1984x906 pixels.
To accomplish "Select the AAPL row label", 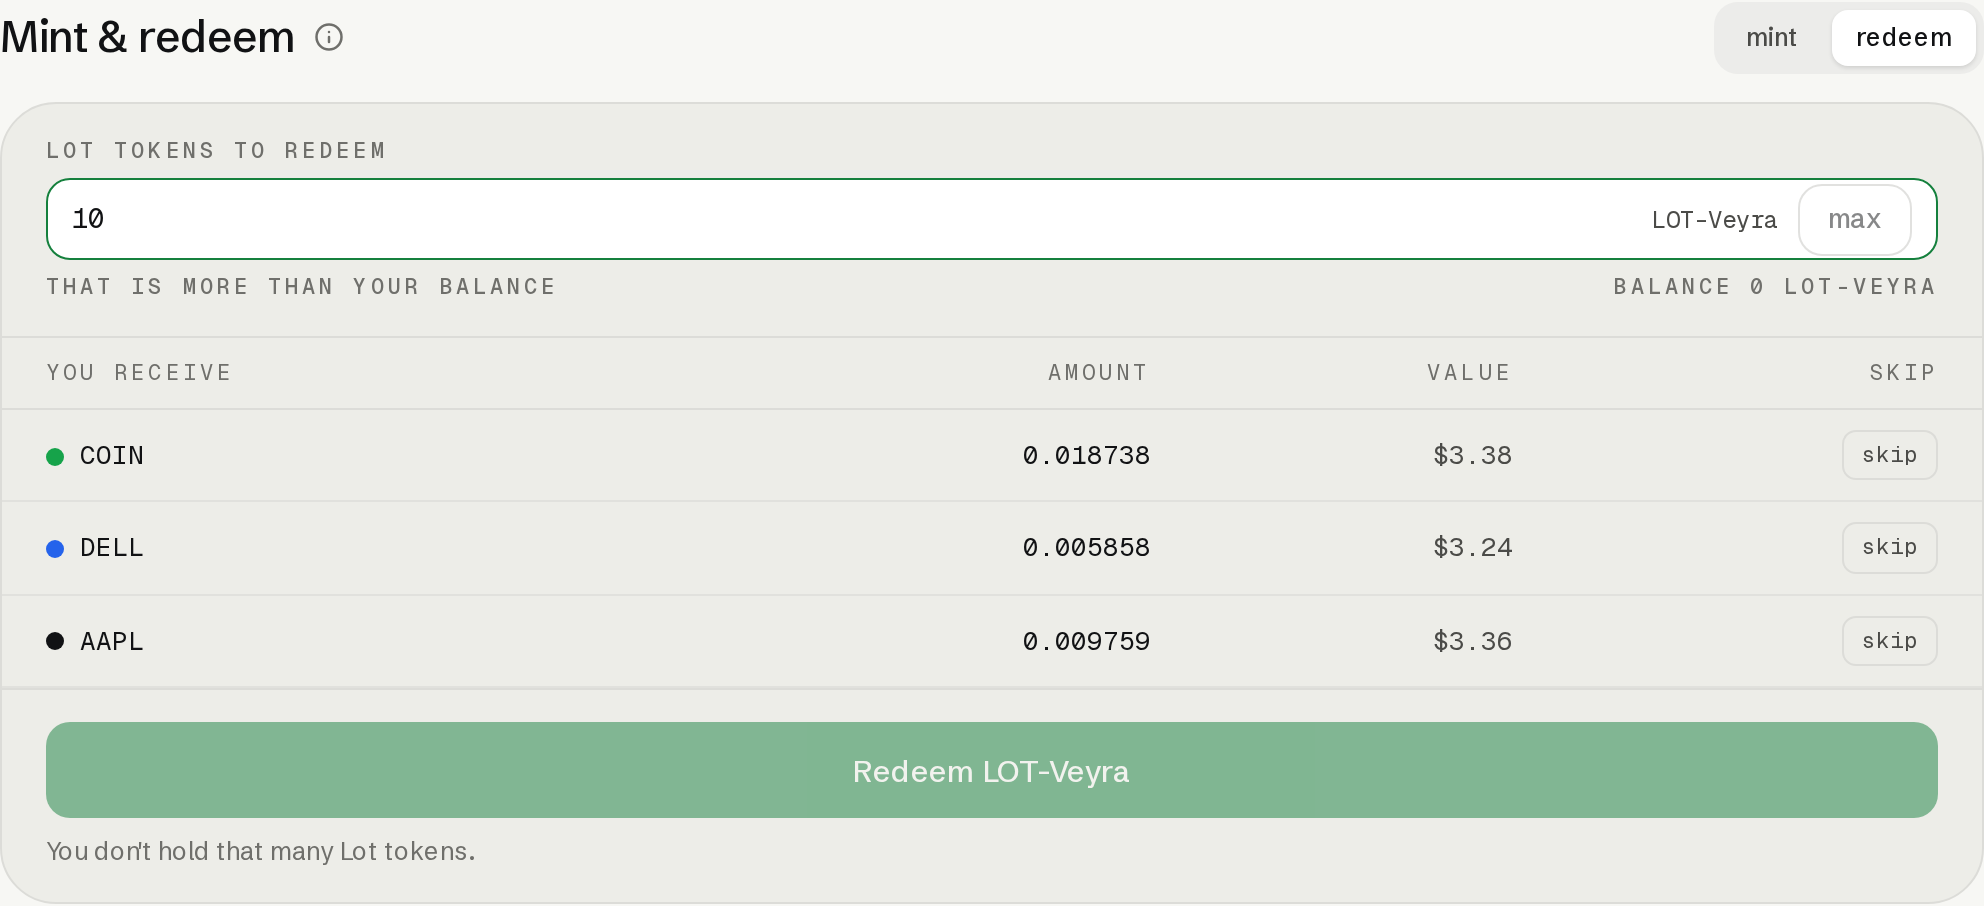I will click(112, 642).
